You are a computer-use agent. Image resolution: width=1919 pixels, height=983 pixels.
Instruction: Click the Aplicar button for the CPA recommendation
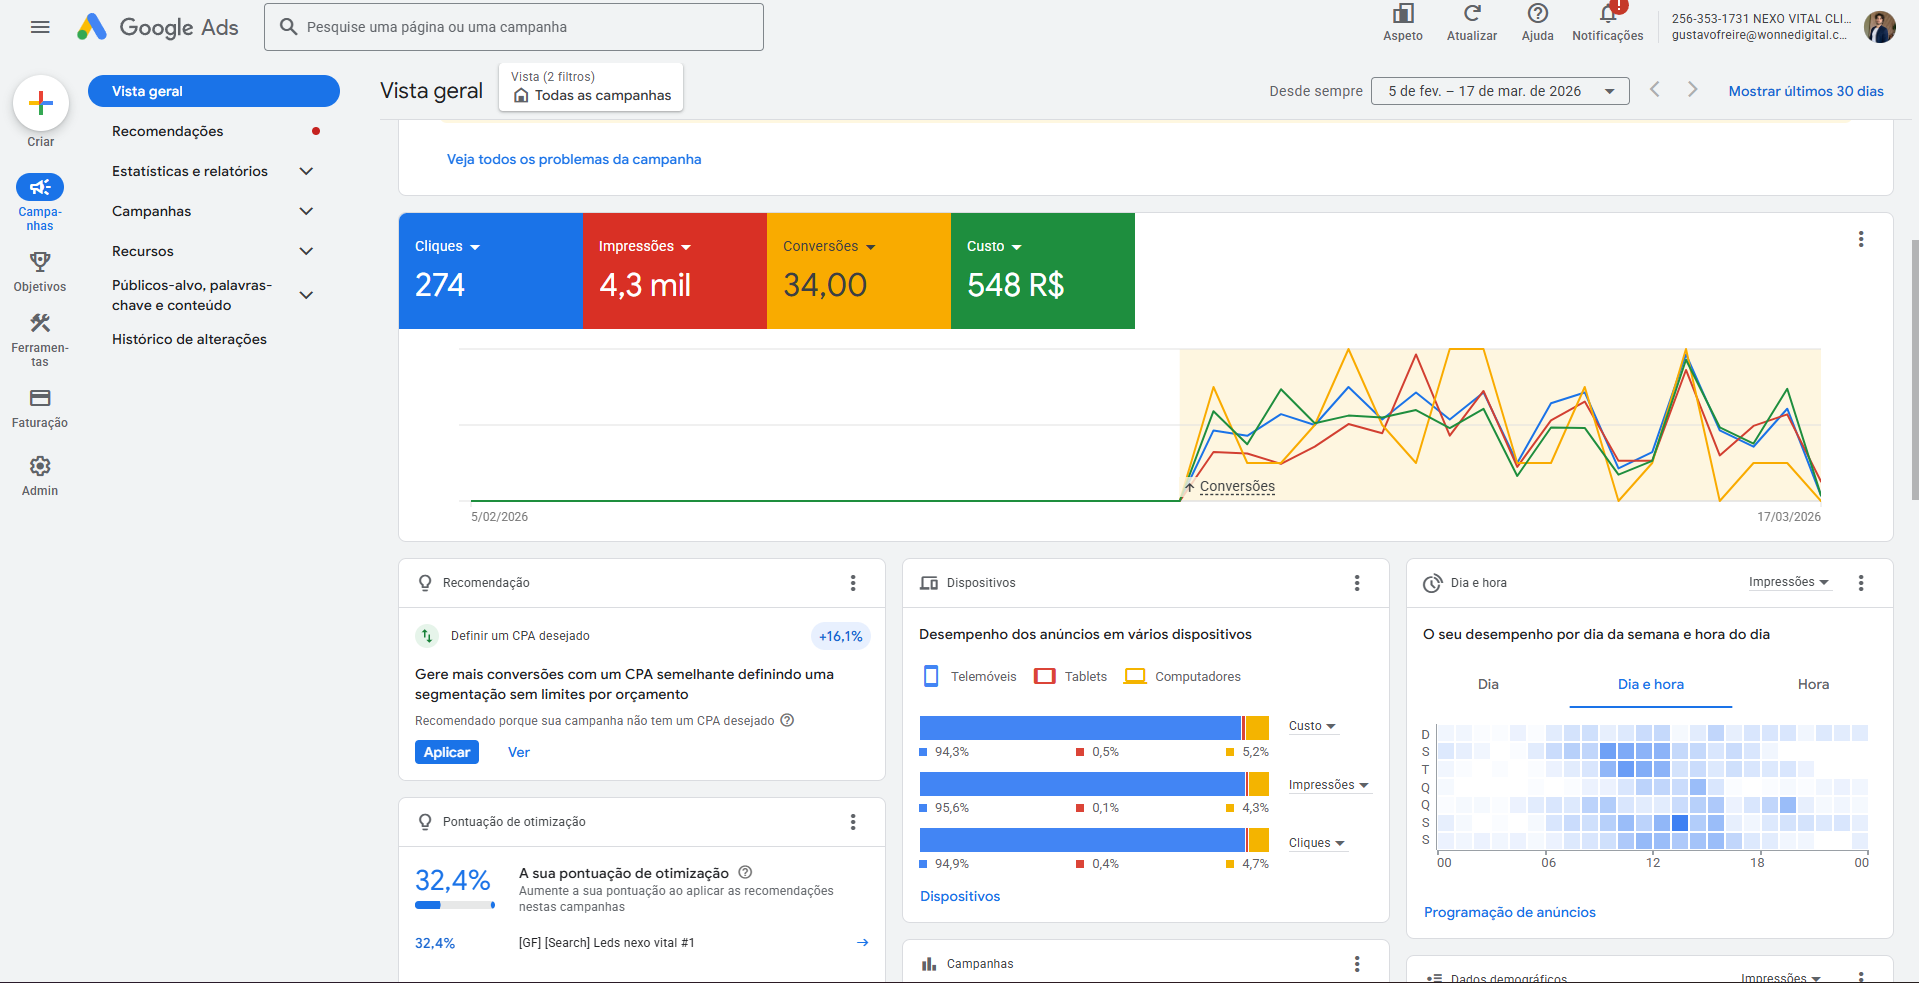446,752
